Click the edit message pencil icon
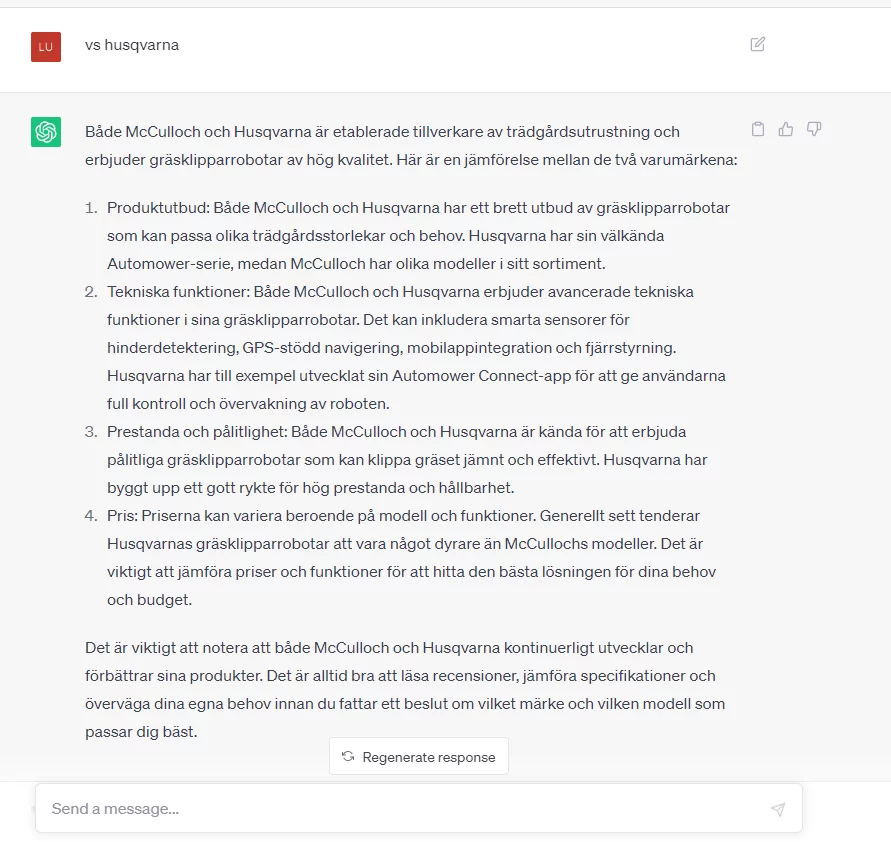This screenshot has width=891, height=842. 758,44
